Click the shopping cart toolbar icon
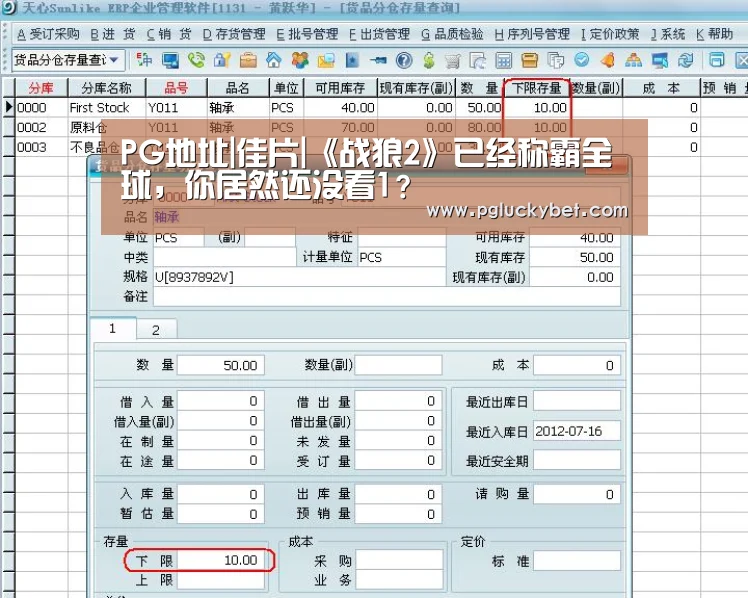 coord(453,60)
